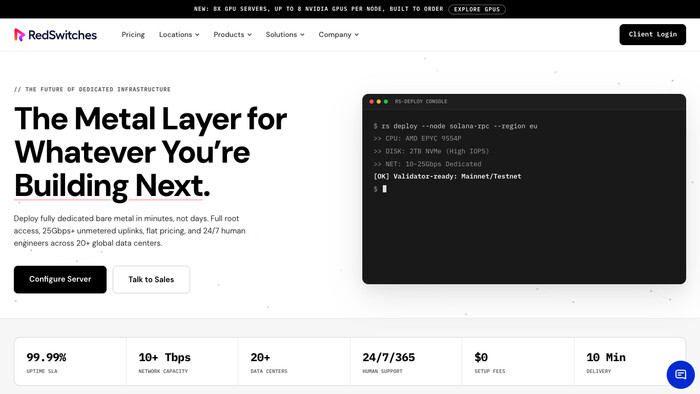Screen dimensions: 700x394
Task: Click the 99.99% Uptime SLA stat
Action: coord(71,361)
